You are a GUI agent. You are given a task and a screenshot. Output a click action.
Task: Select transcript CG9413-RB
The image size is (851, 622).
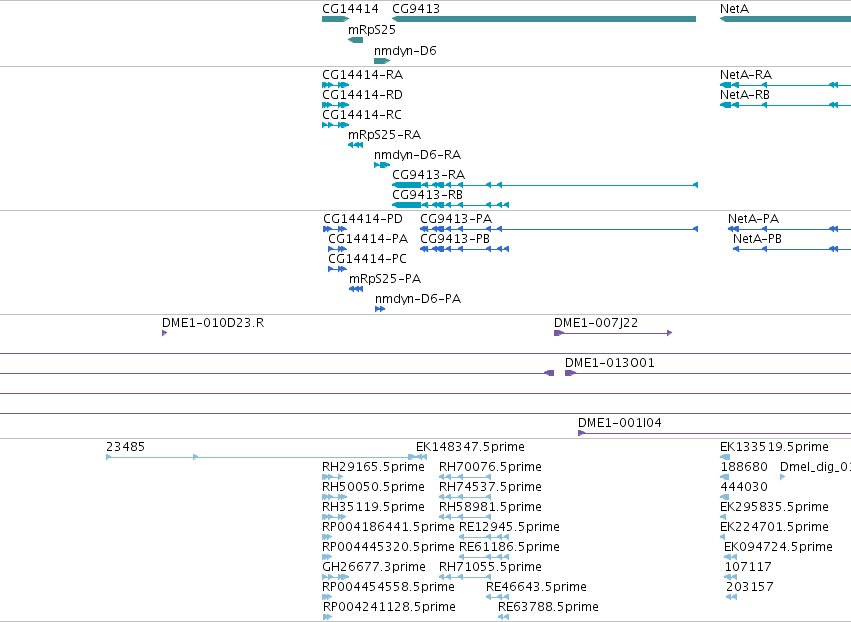coord(427,195)
